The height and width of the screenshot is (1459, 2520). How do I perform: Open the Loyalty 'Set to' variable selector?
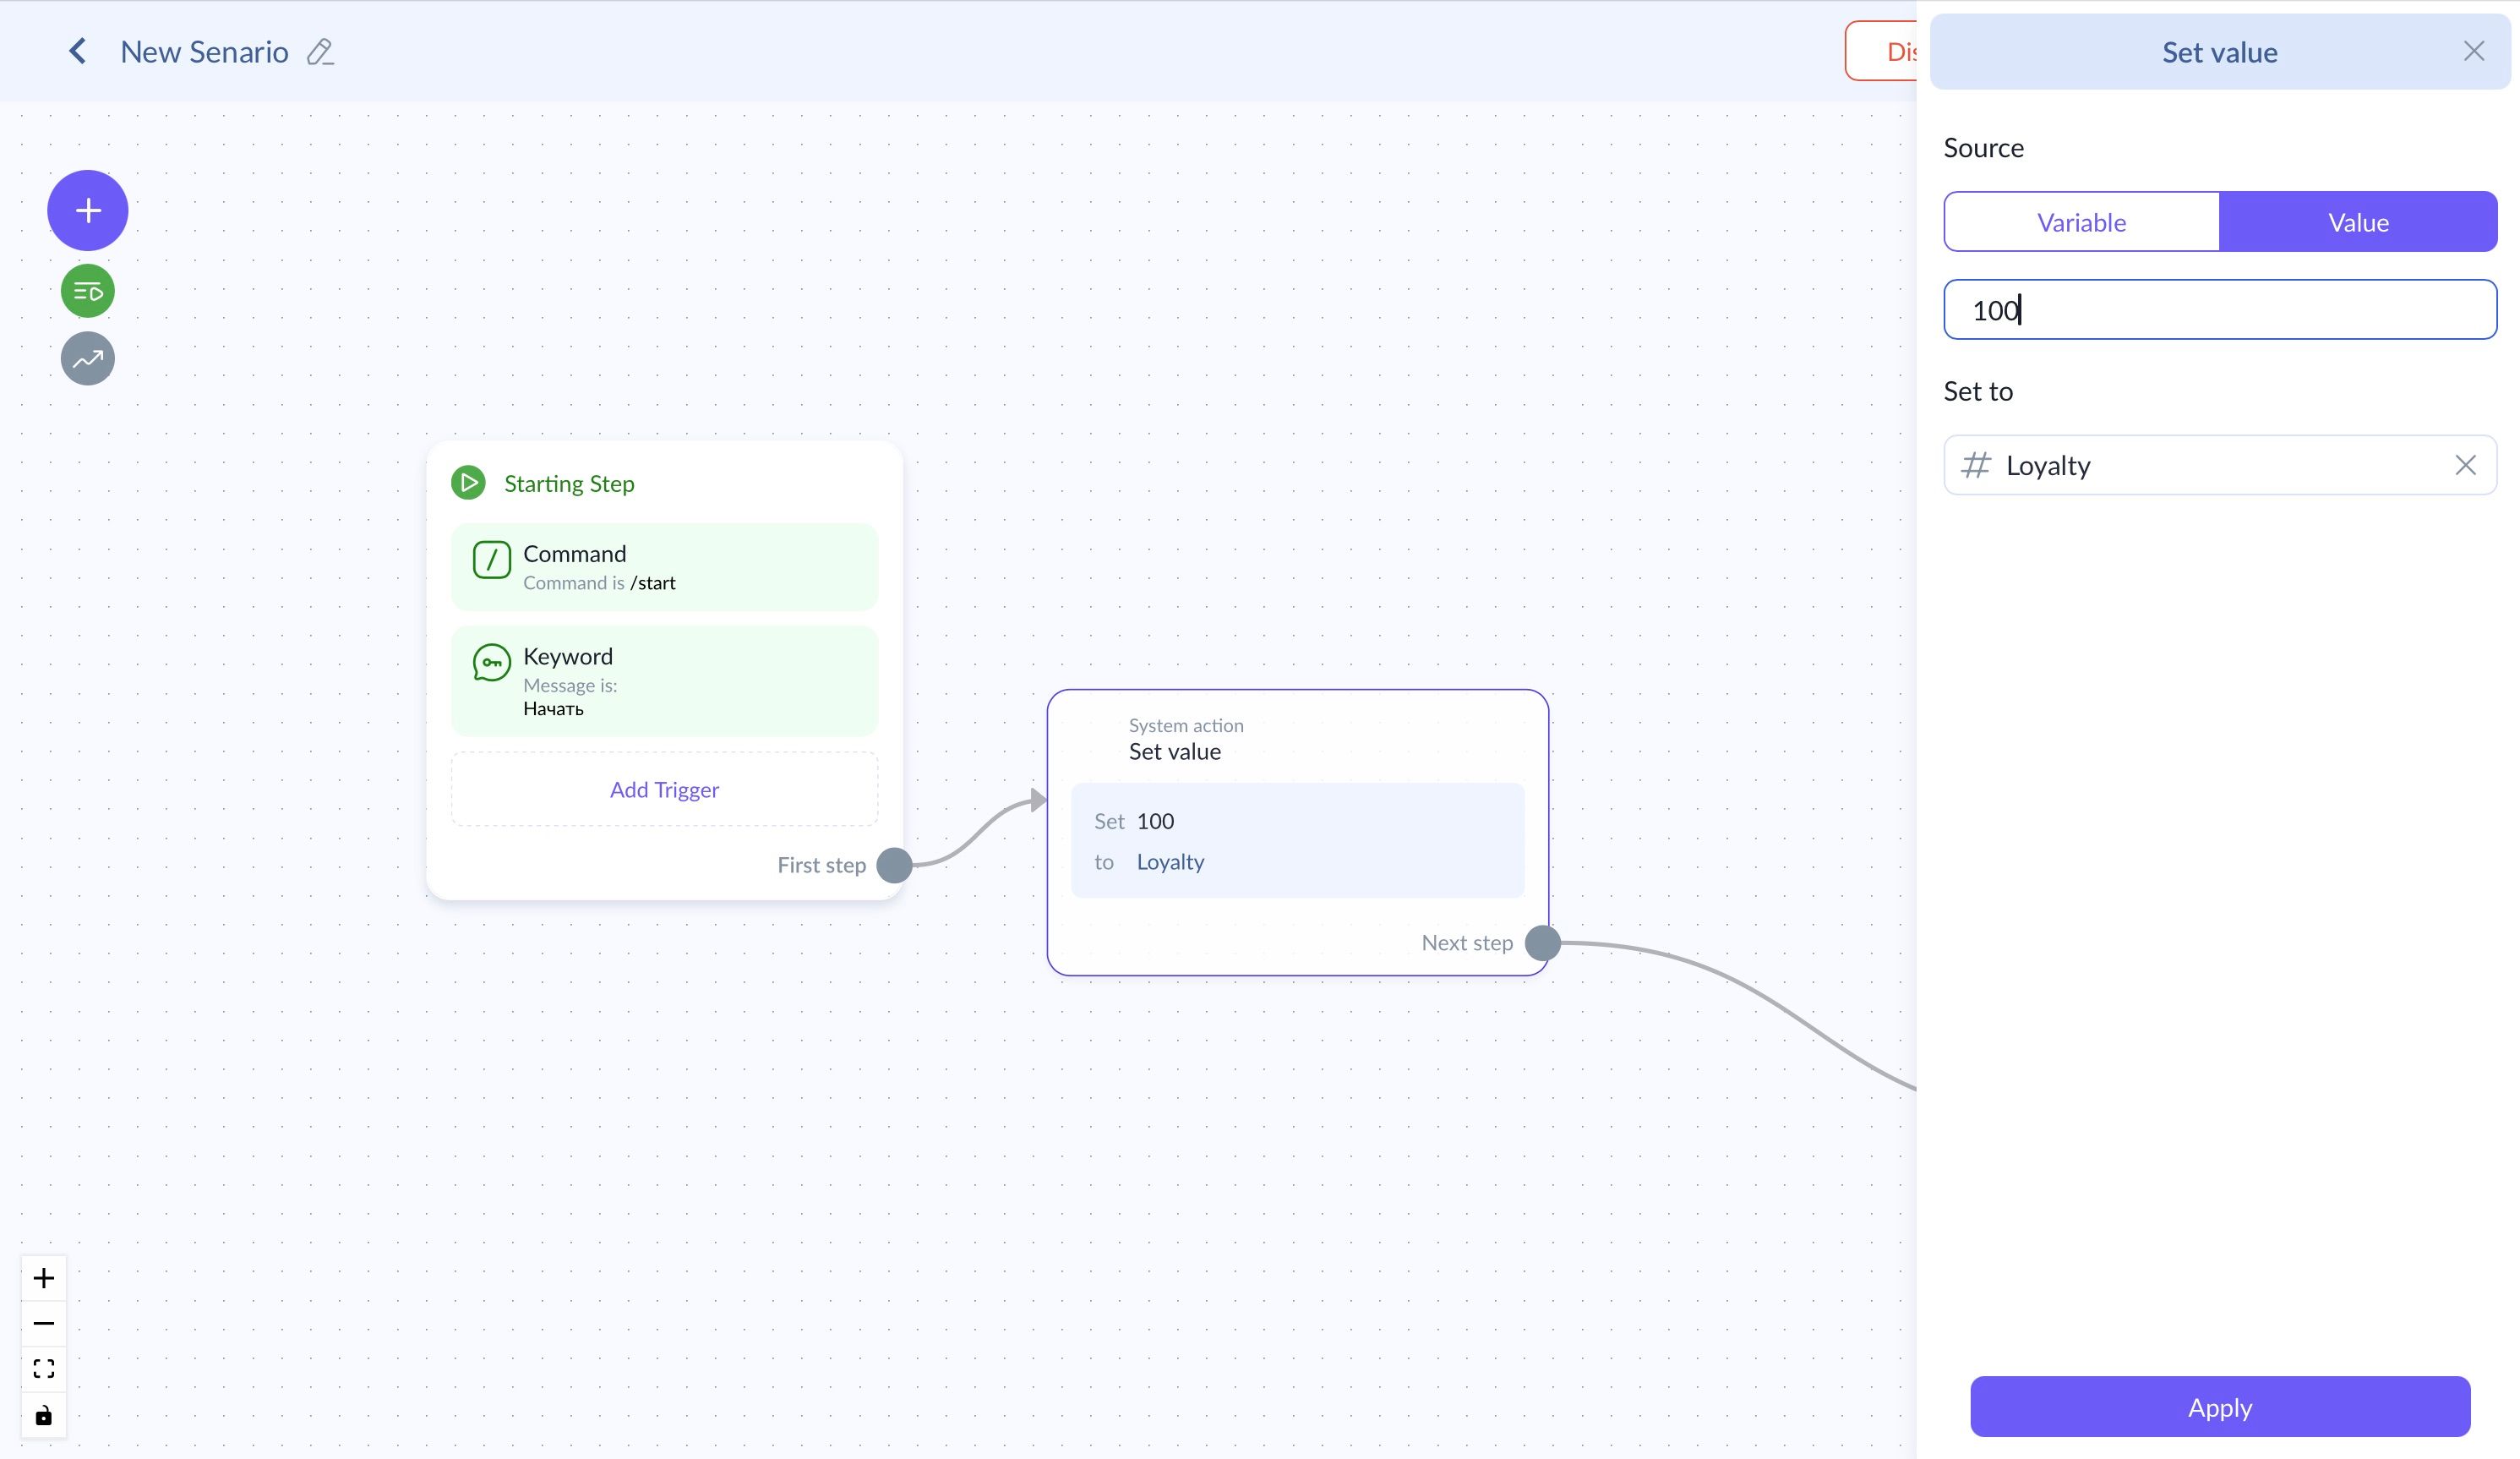pos(2200,465)
